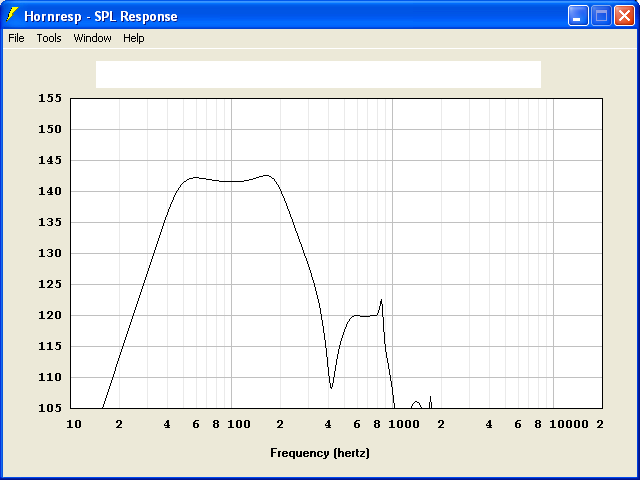Image resolution: width=640 pixels, height=480 pixels.
Task: Click the 1000 frequency axis label
Action: coord(404,424)
